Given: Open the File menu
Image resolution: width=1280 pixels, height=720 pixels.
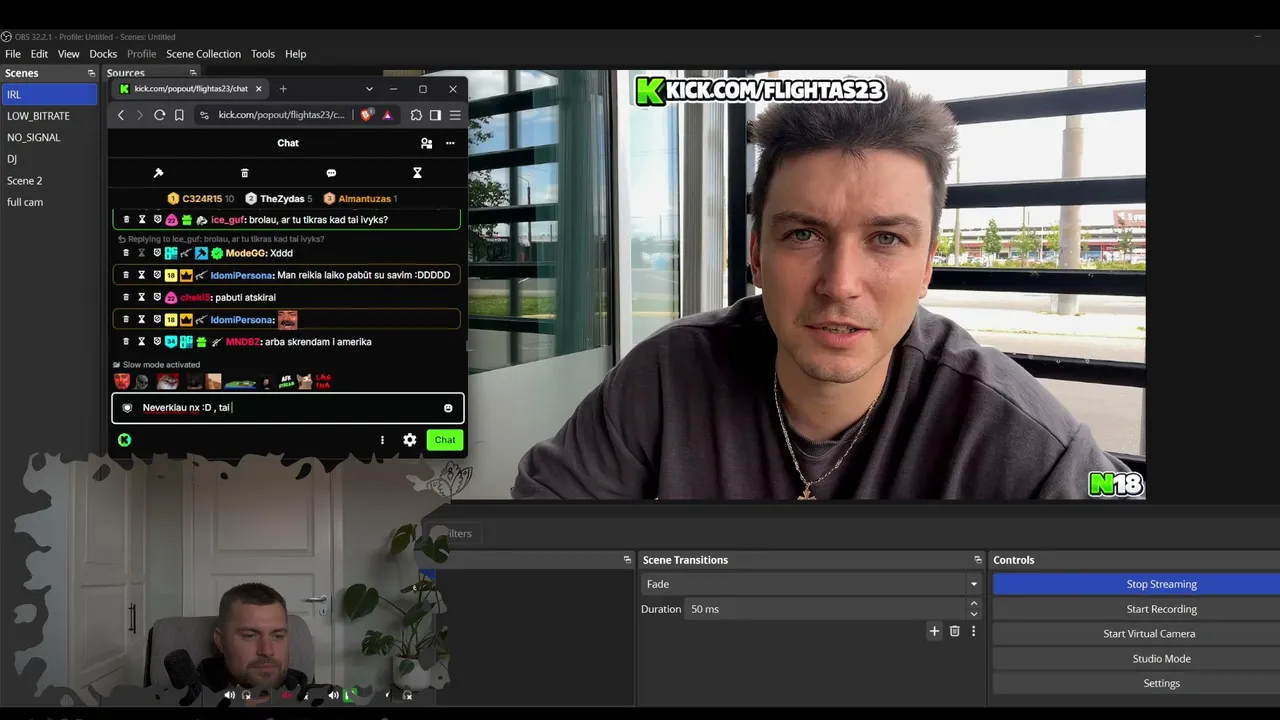Looking at the screenshot, I should [13, 54].
